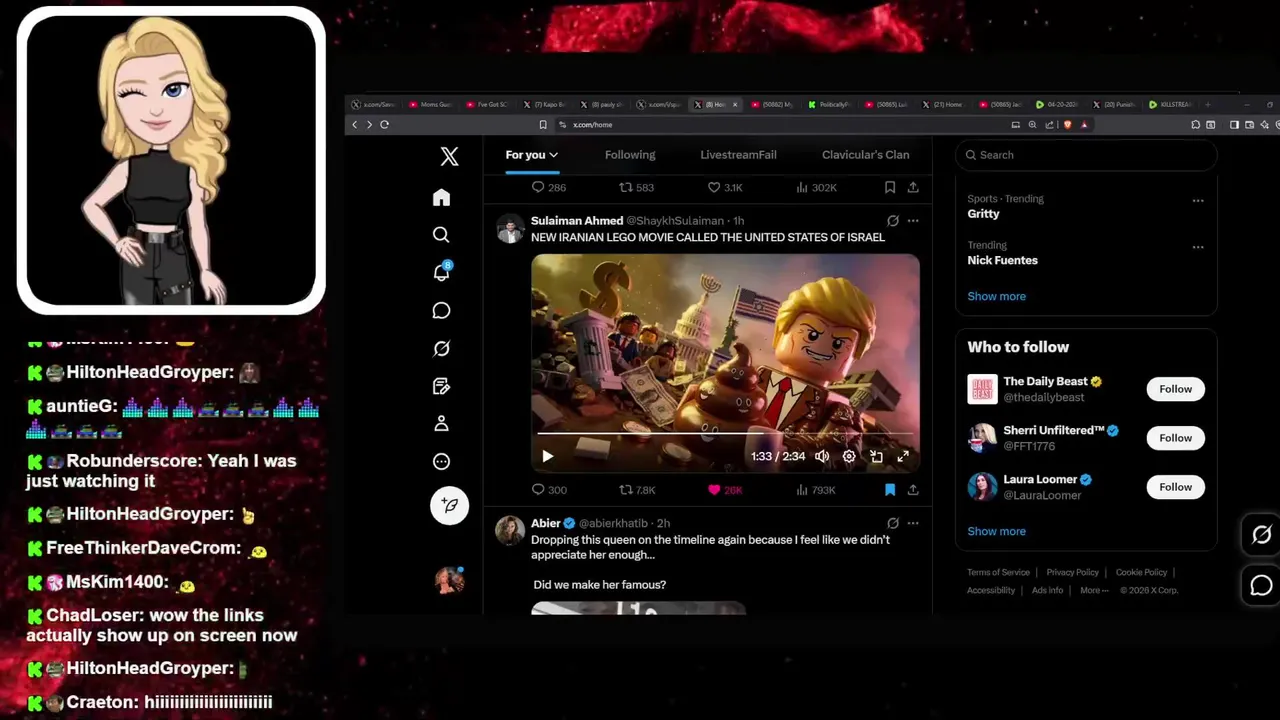1280x720 pixels.
Task: Show more in Who to follow
Action: pos(996,531)
